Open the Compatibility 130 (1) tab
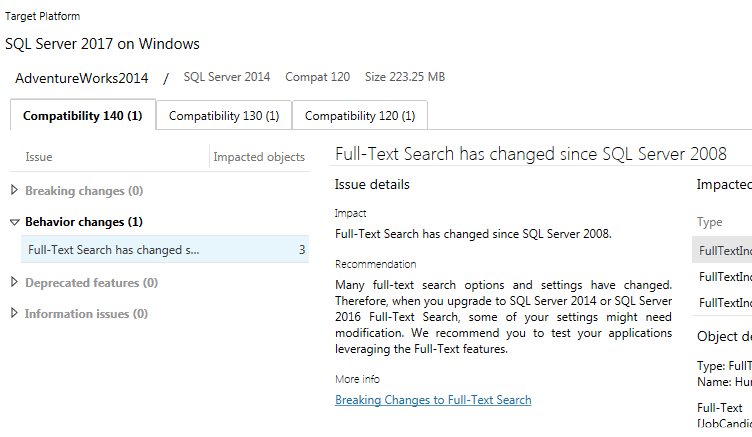Screen dimensions: 752x437 pyautogui.click(x=224, y=116)
